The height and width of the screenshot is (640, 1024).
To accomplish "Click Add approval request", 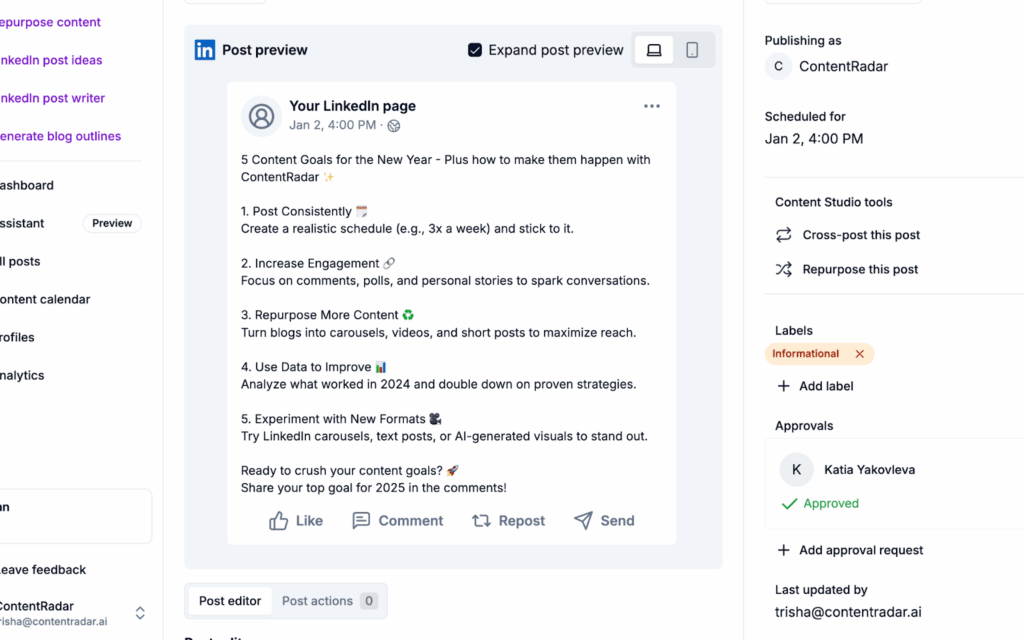I will pos(850,550).
